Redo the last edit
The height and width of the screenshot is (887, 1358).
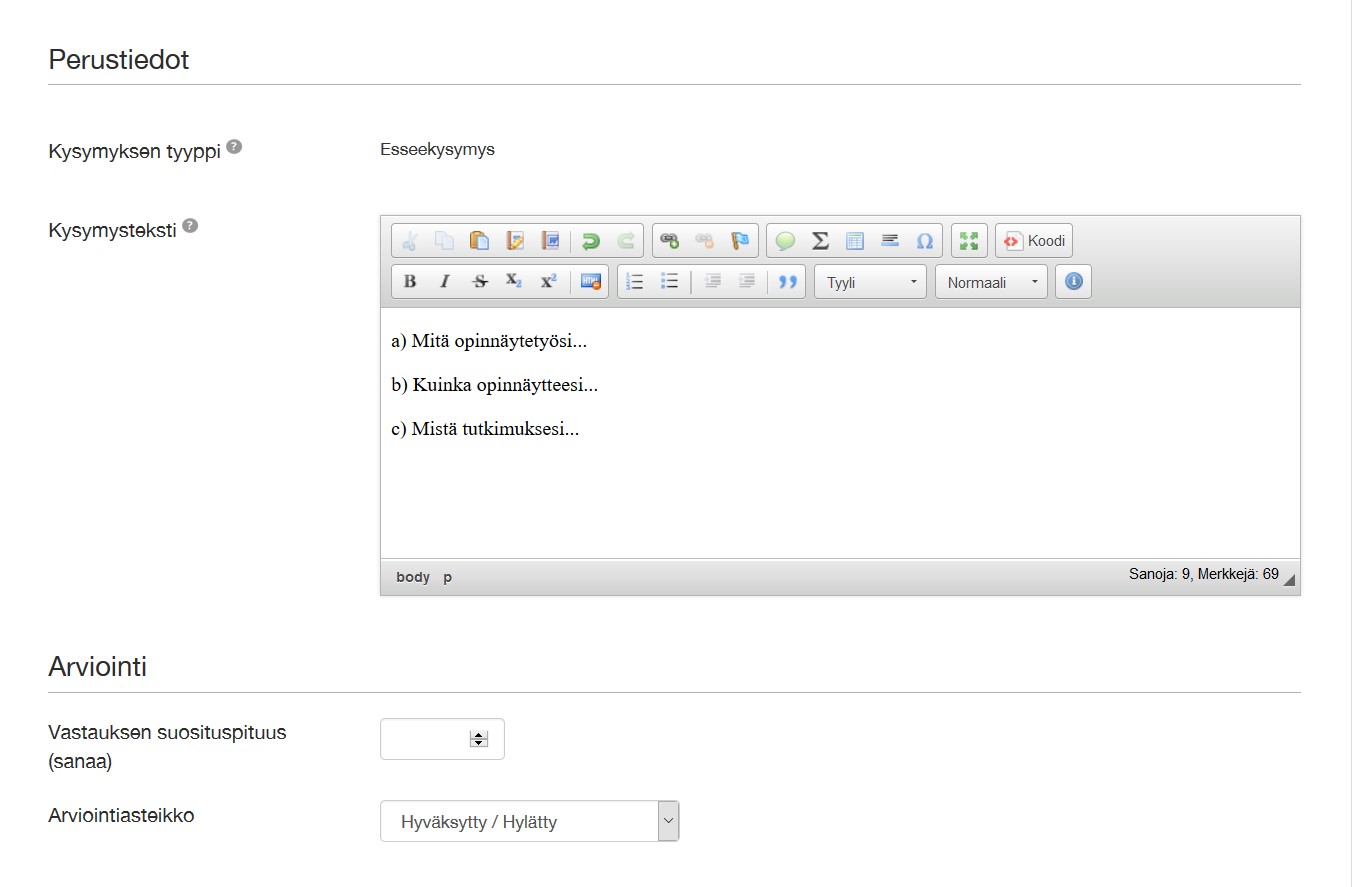point(625,241)
